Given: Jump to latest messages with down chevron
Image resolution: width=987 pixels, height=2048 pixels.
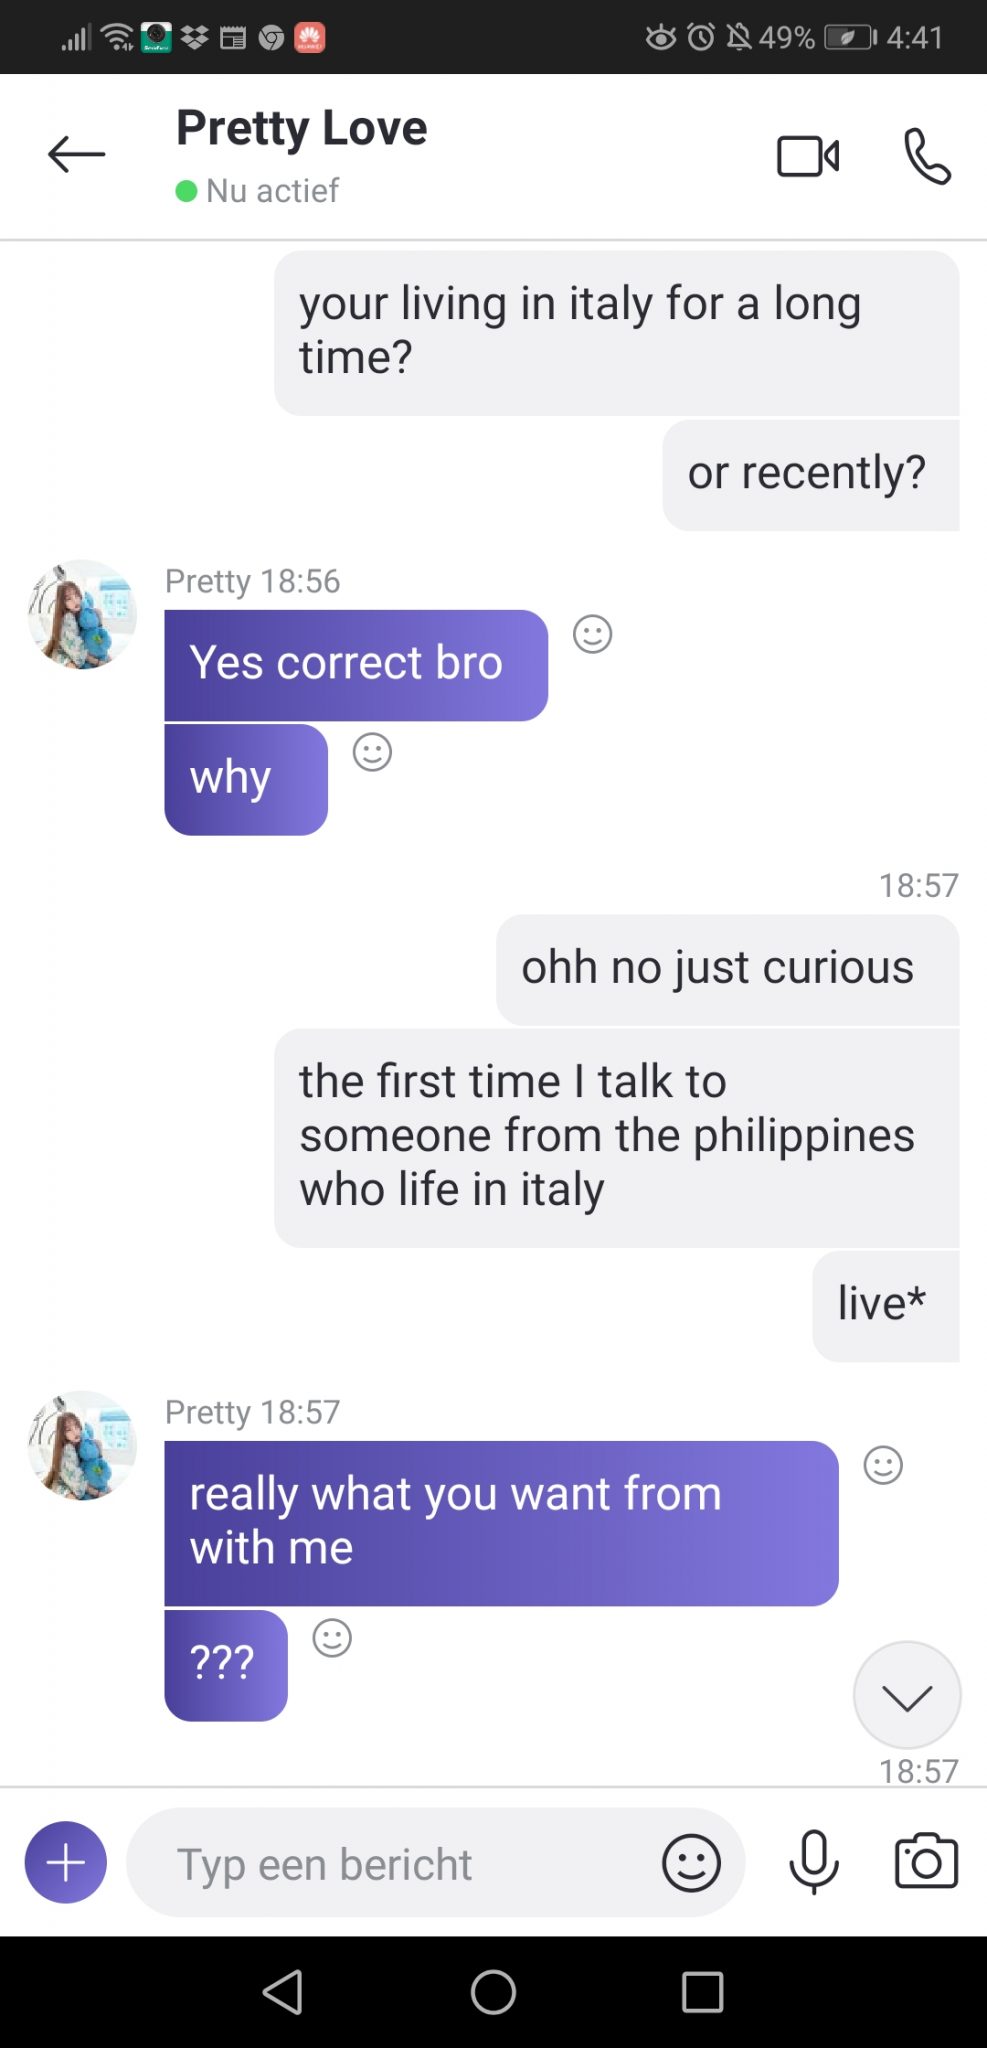Looking at the screenshot, I should coord(907,1695).
